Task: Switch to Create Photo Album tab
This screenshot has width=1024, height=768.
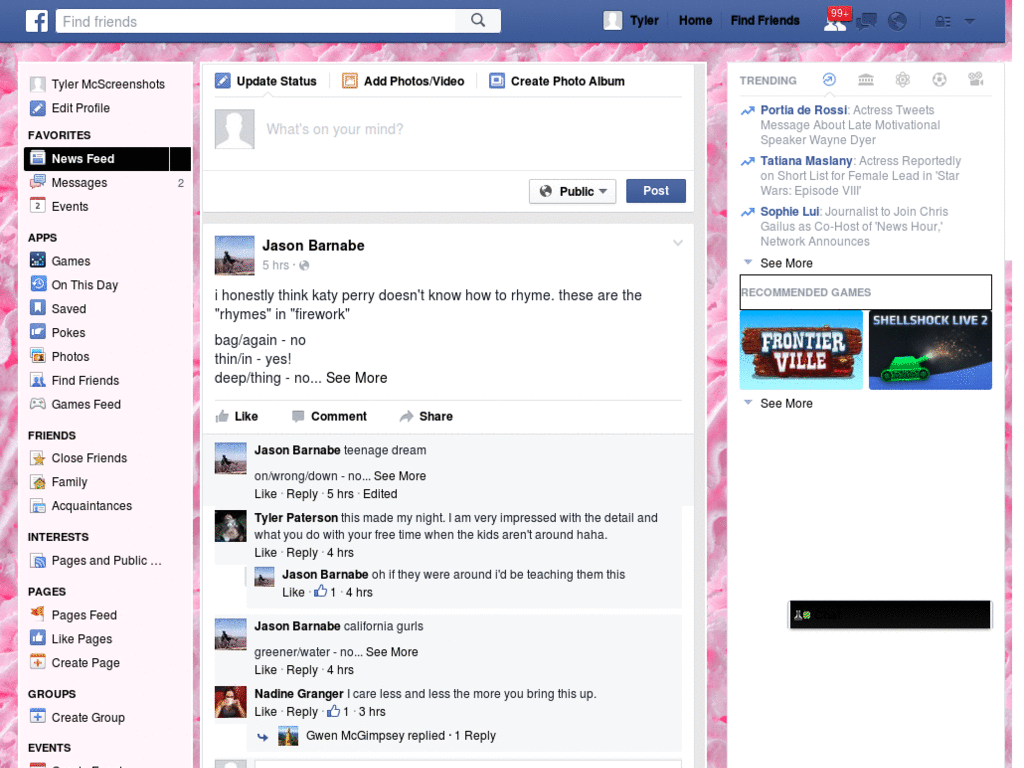Action: (557, 81)
